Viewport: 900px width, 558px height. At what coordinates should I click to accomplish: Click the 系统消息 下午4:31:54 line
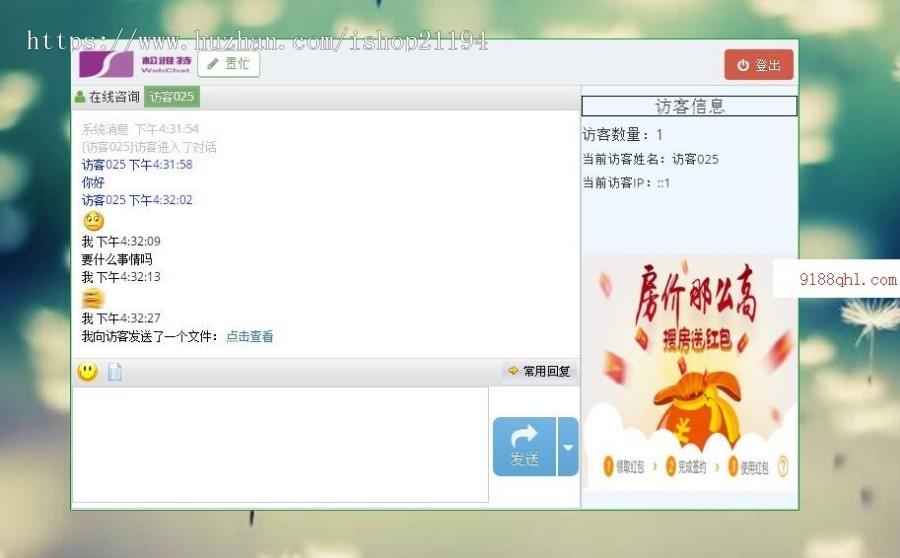coord(140,129)
